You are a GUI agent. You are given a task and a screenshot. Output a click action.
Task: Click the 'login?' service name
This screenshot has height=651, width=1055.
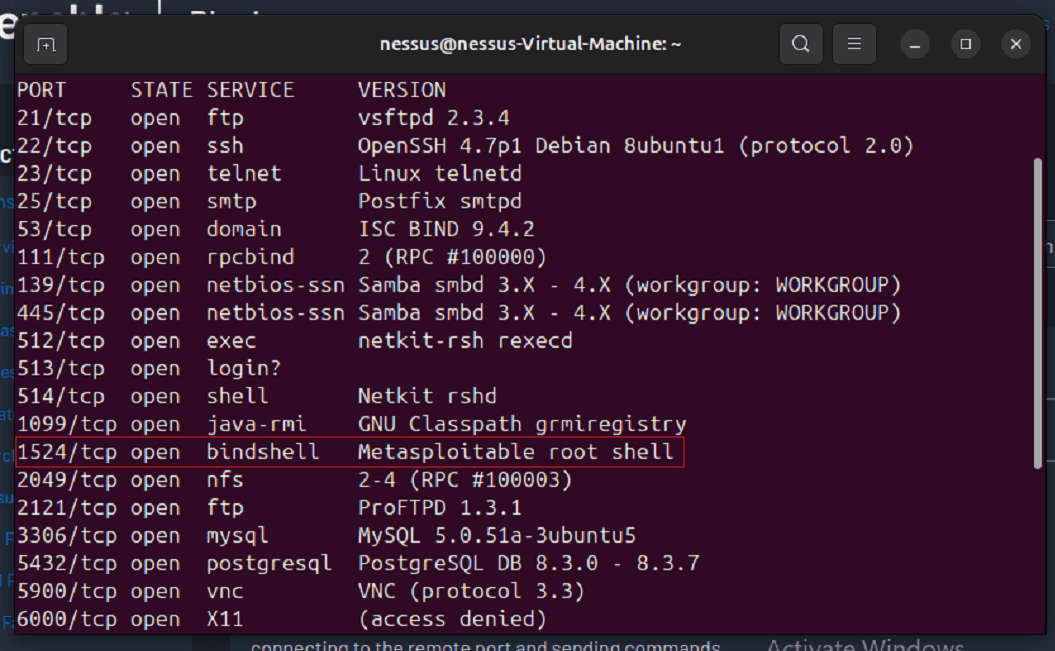(244, 369)
